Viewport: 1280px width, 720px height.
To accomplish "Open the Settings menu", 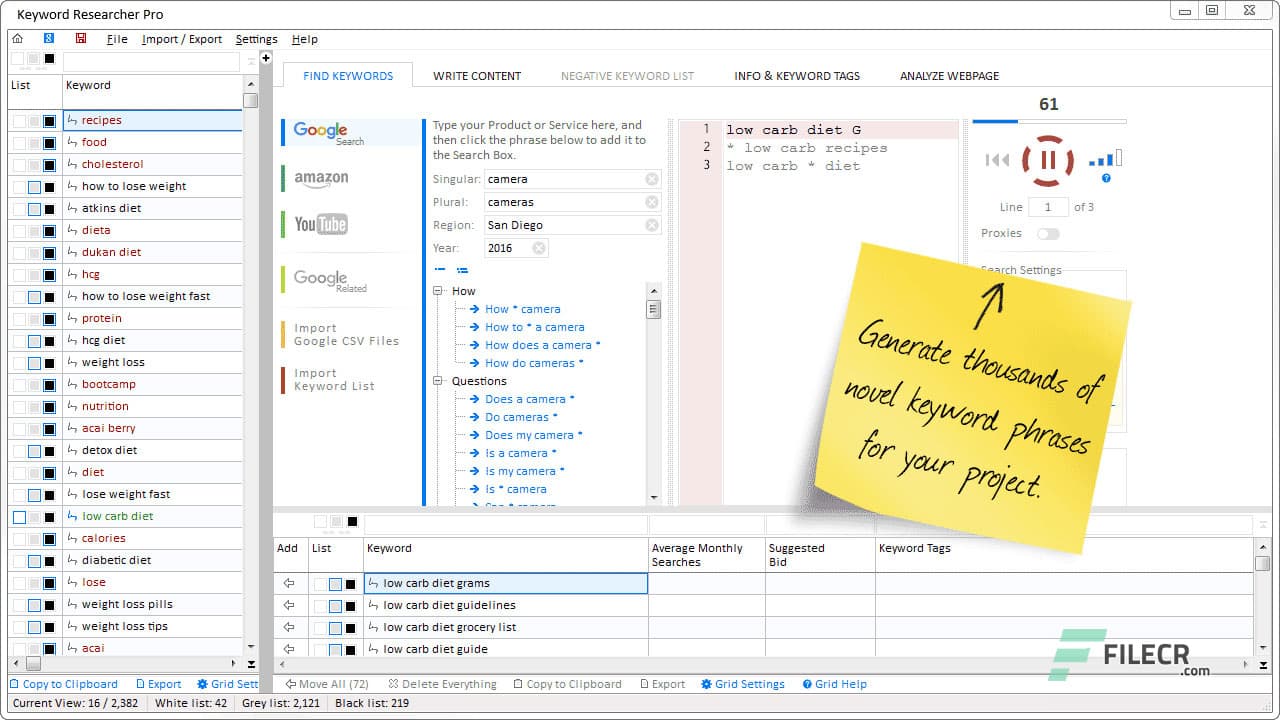I will pos(256,39).
